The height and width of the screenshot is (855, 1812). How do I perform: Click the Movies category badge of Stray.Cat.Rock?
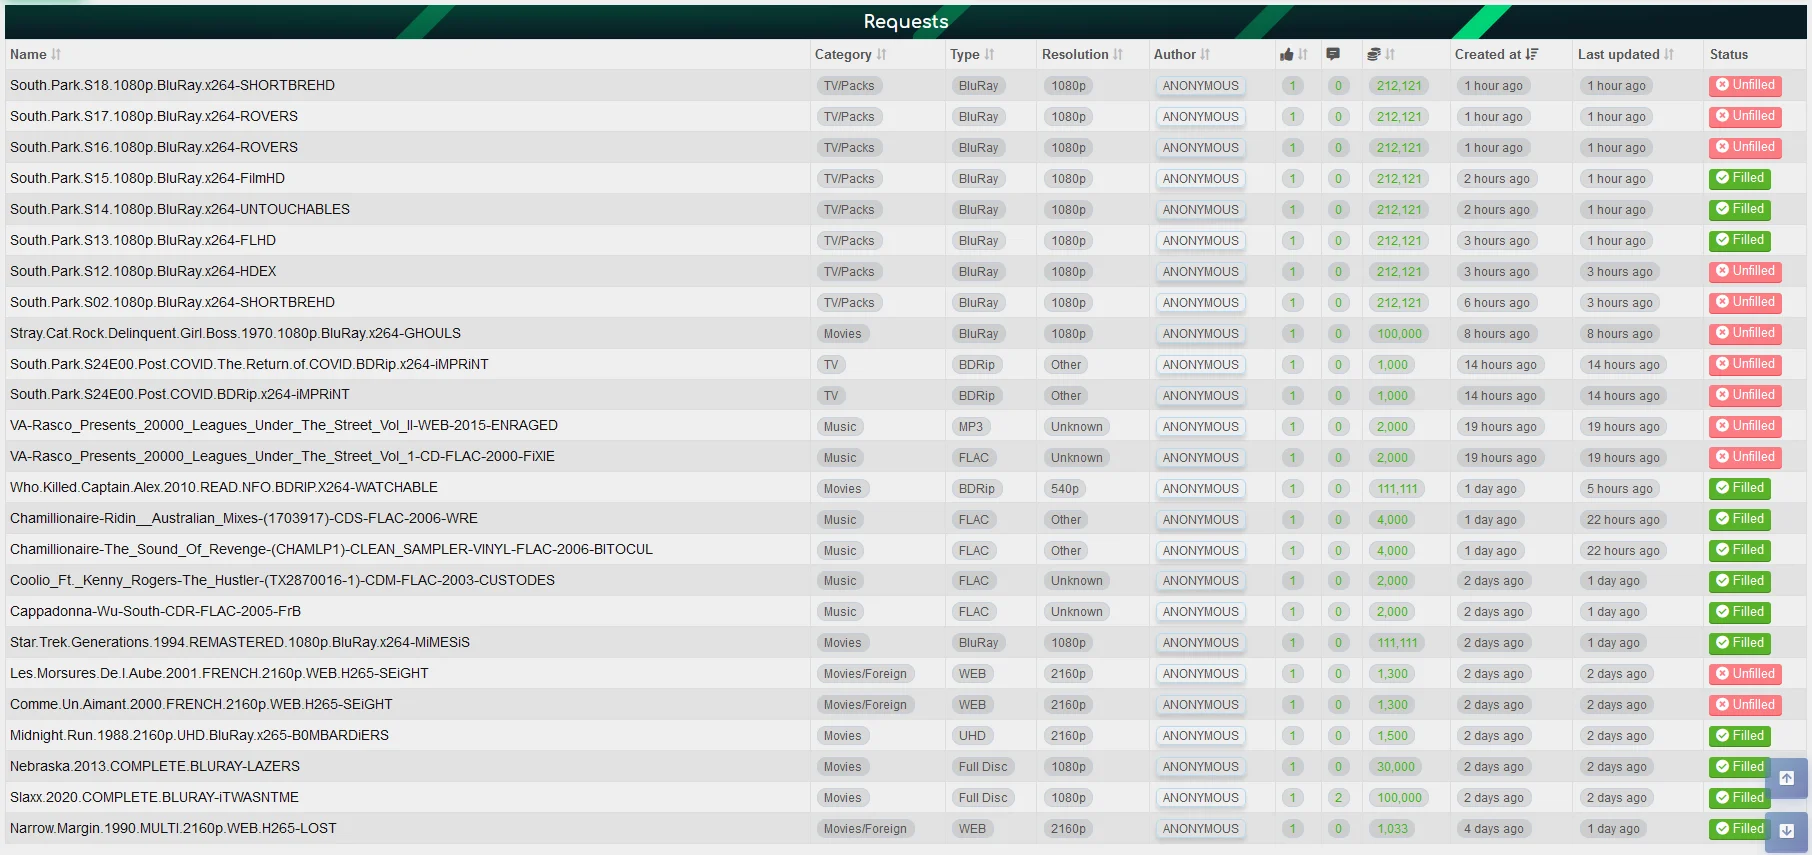842,334
